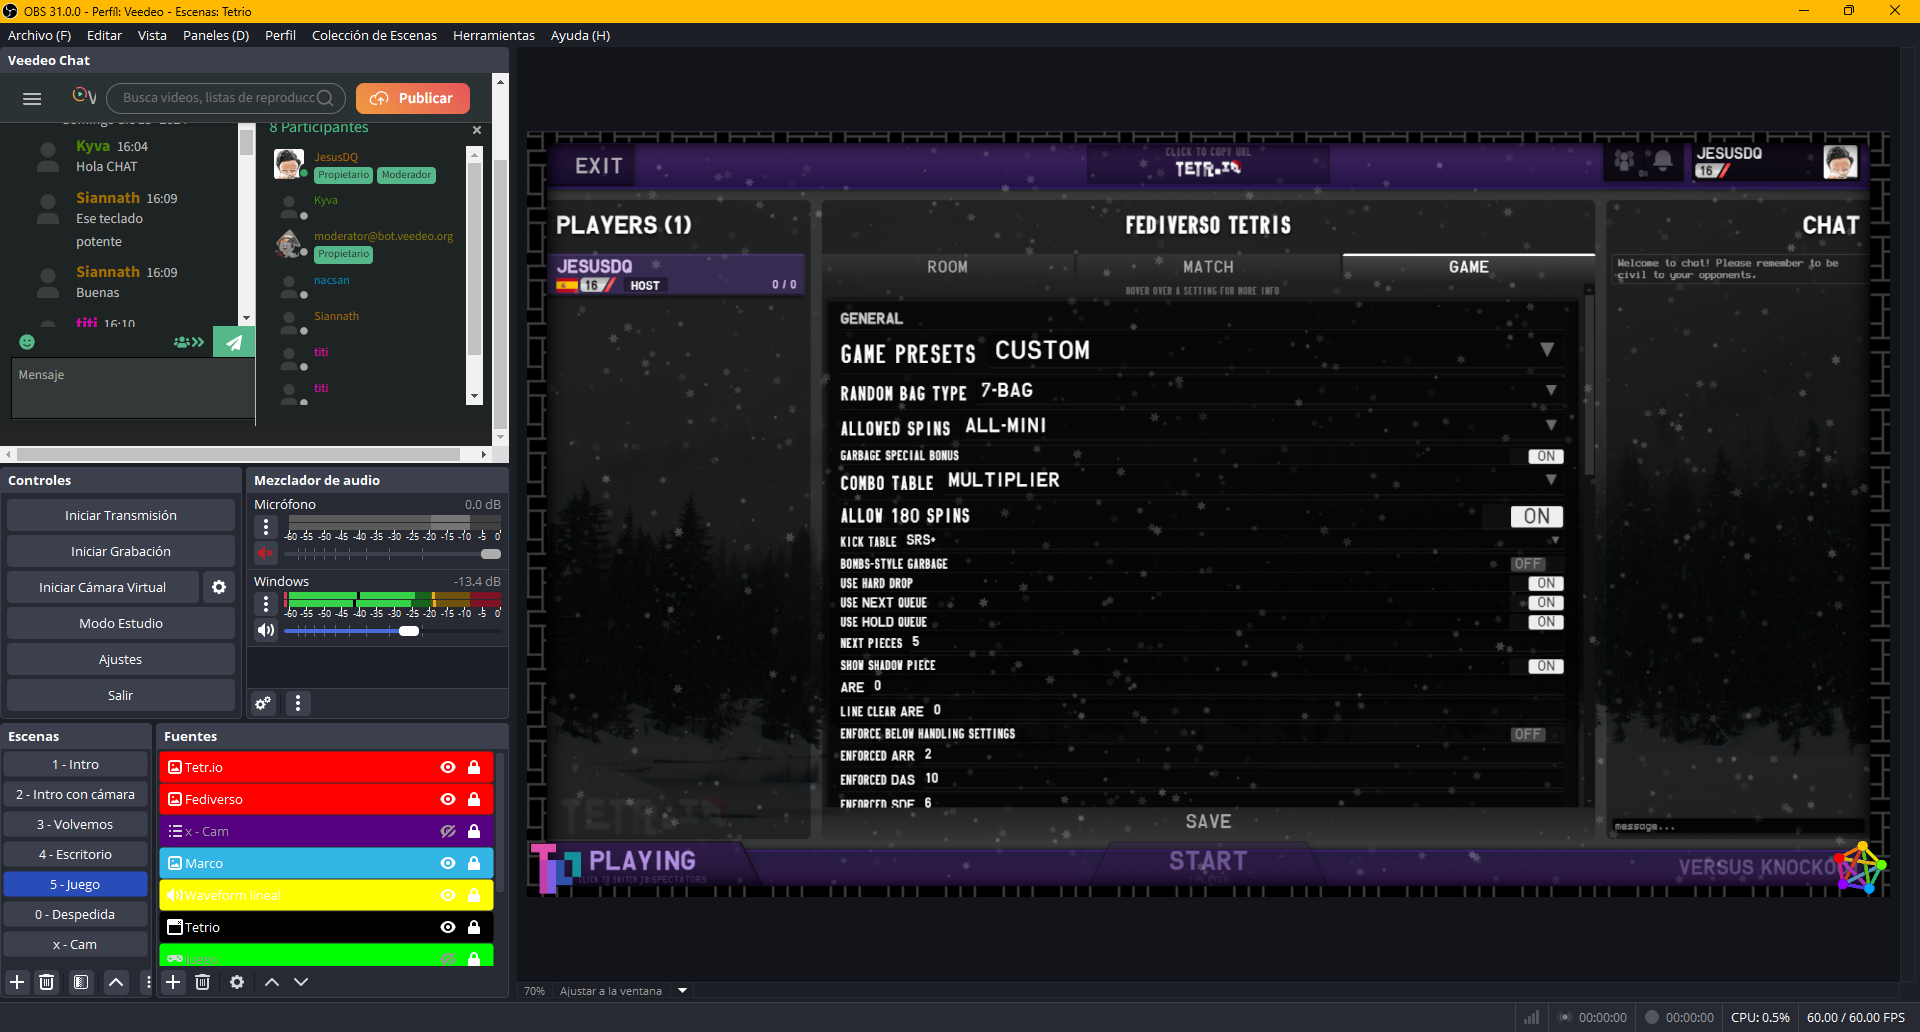Switch to the ROOM tab
Screen dimensions: 1920x1032
point(947,267)
